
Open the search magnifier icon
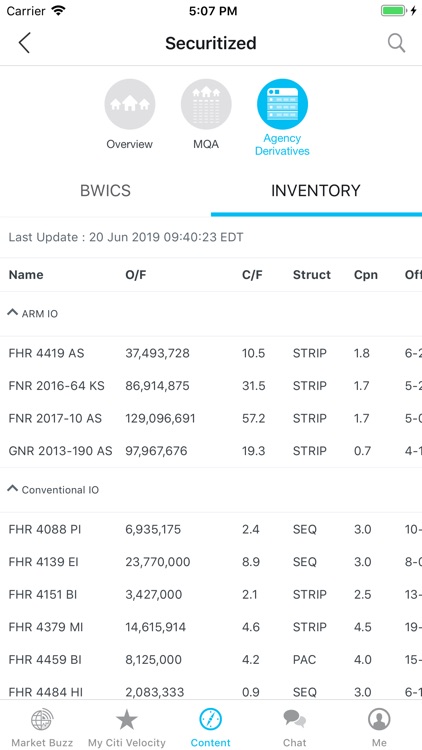[396, 43]
